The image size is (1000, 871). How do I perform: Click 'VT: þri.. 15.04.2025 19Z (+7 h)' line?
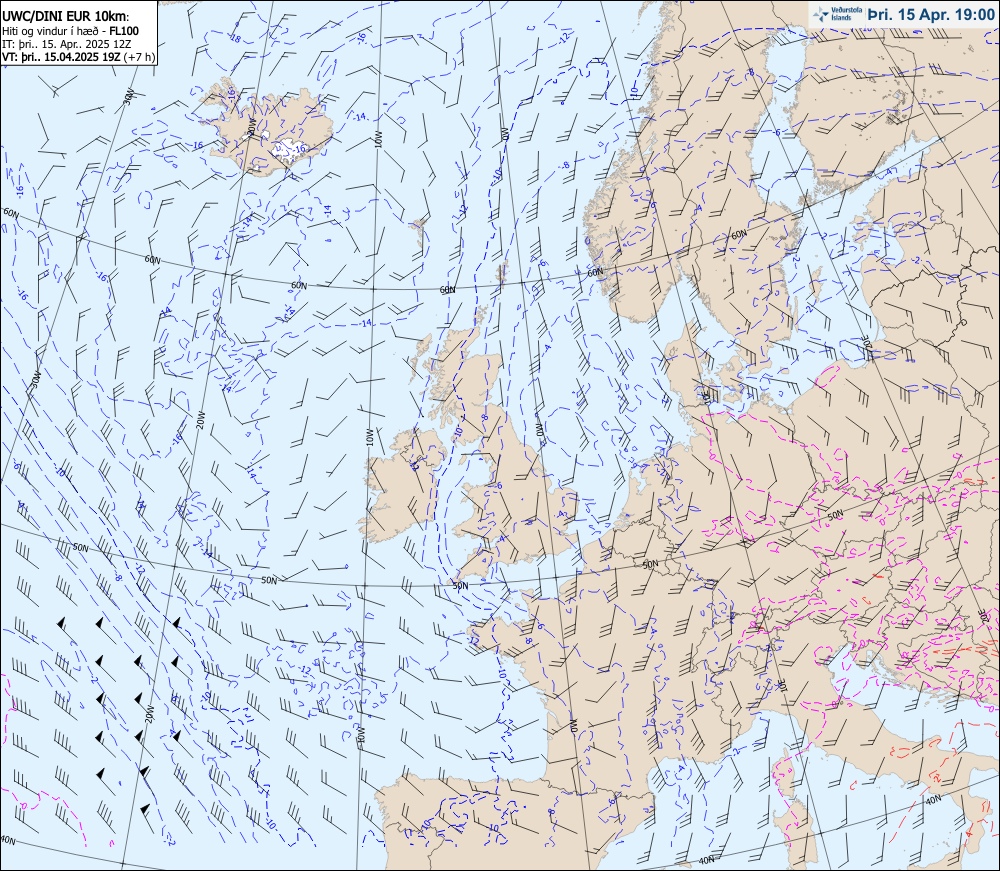click(x=78, y=56)
